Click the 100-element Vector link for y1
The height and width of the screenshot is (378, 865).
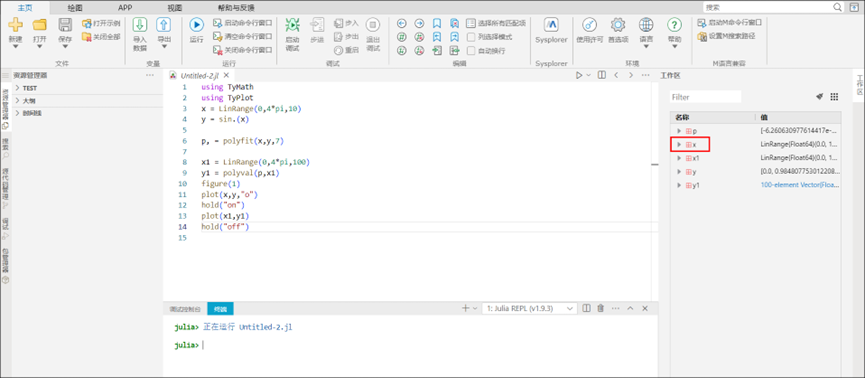coord(799,185)
